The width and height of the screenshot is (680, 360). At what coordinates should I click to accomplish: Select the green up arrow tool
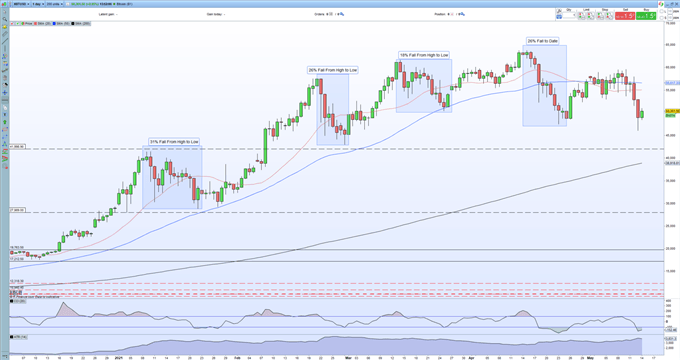tap(5, 122)
